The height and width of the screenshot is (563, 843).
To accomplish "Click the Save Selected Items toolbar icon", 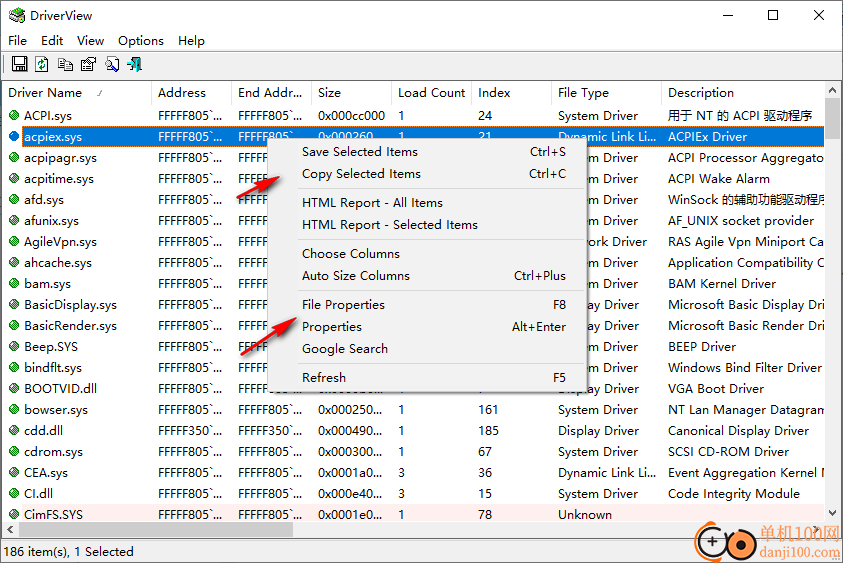I will (19, 65).
